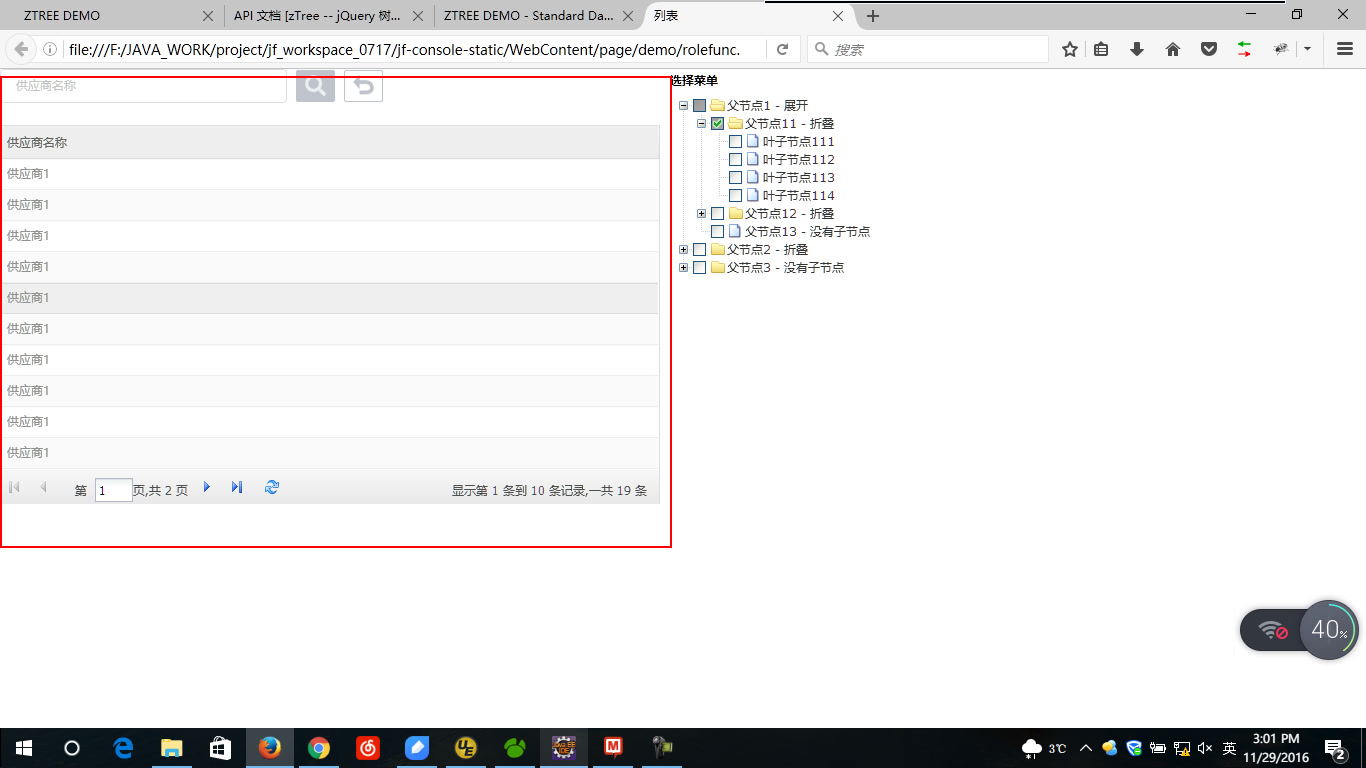Go to next page of grid
The height and width of the screenshot is (768, 1366).
[x=207, y=487]
